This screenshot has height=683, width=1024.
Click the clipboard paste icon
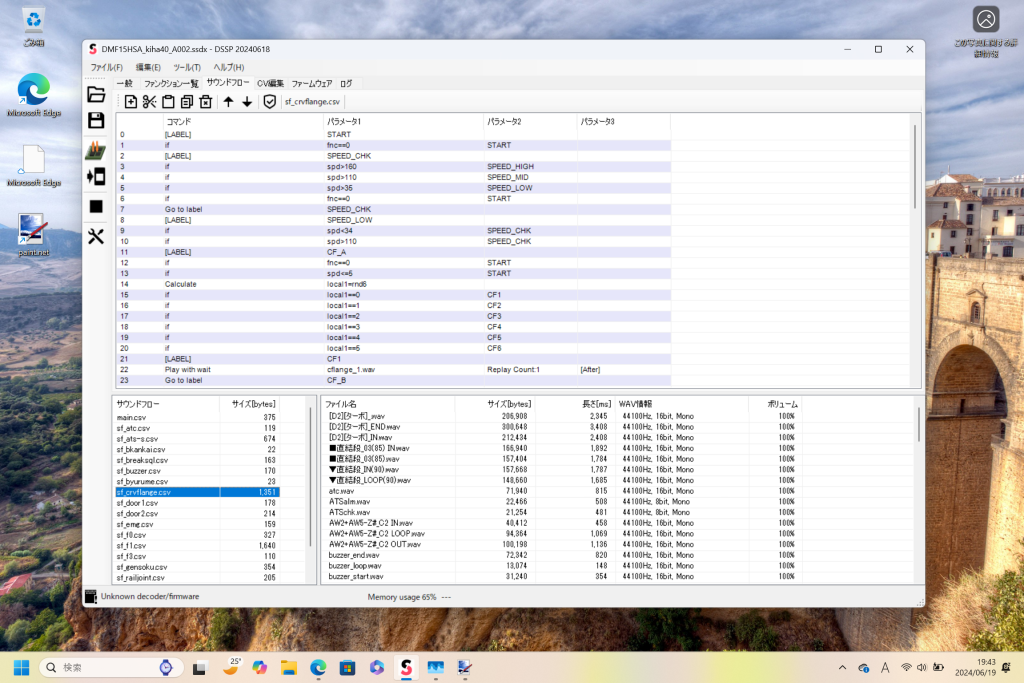pos(168,102)
